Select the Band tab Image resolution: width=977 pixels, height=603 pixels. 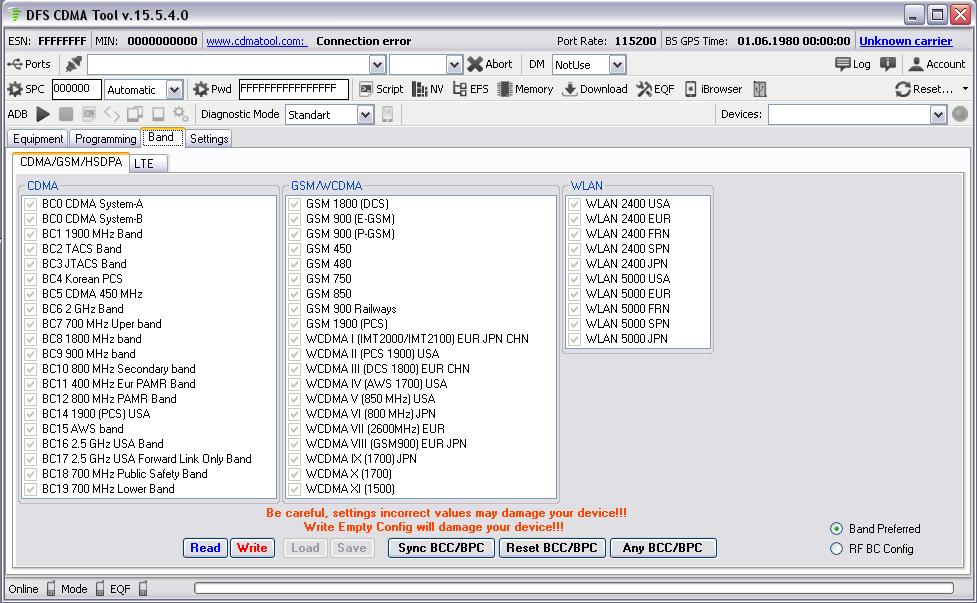(x=161, y=137)
